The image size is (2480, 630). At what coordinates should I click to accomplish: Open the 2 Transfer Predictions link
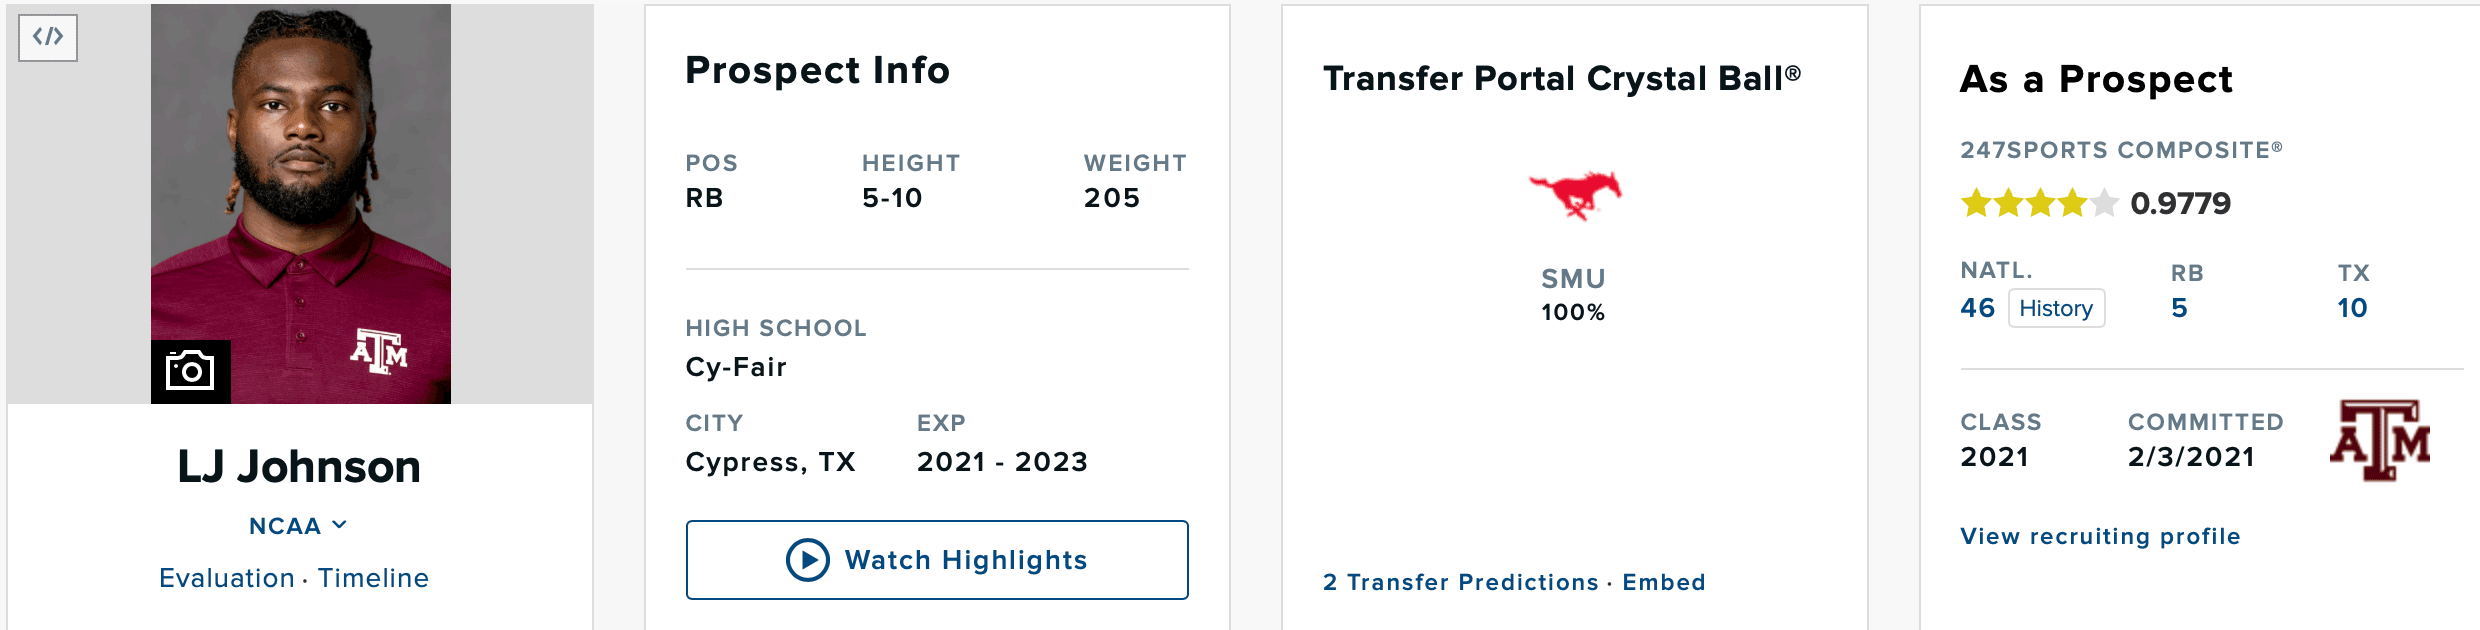point(1461,582)
